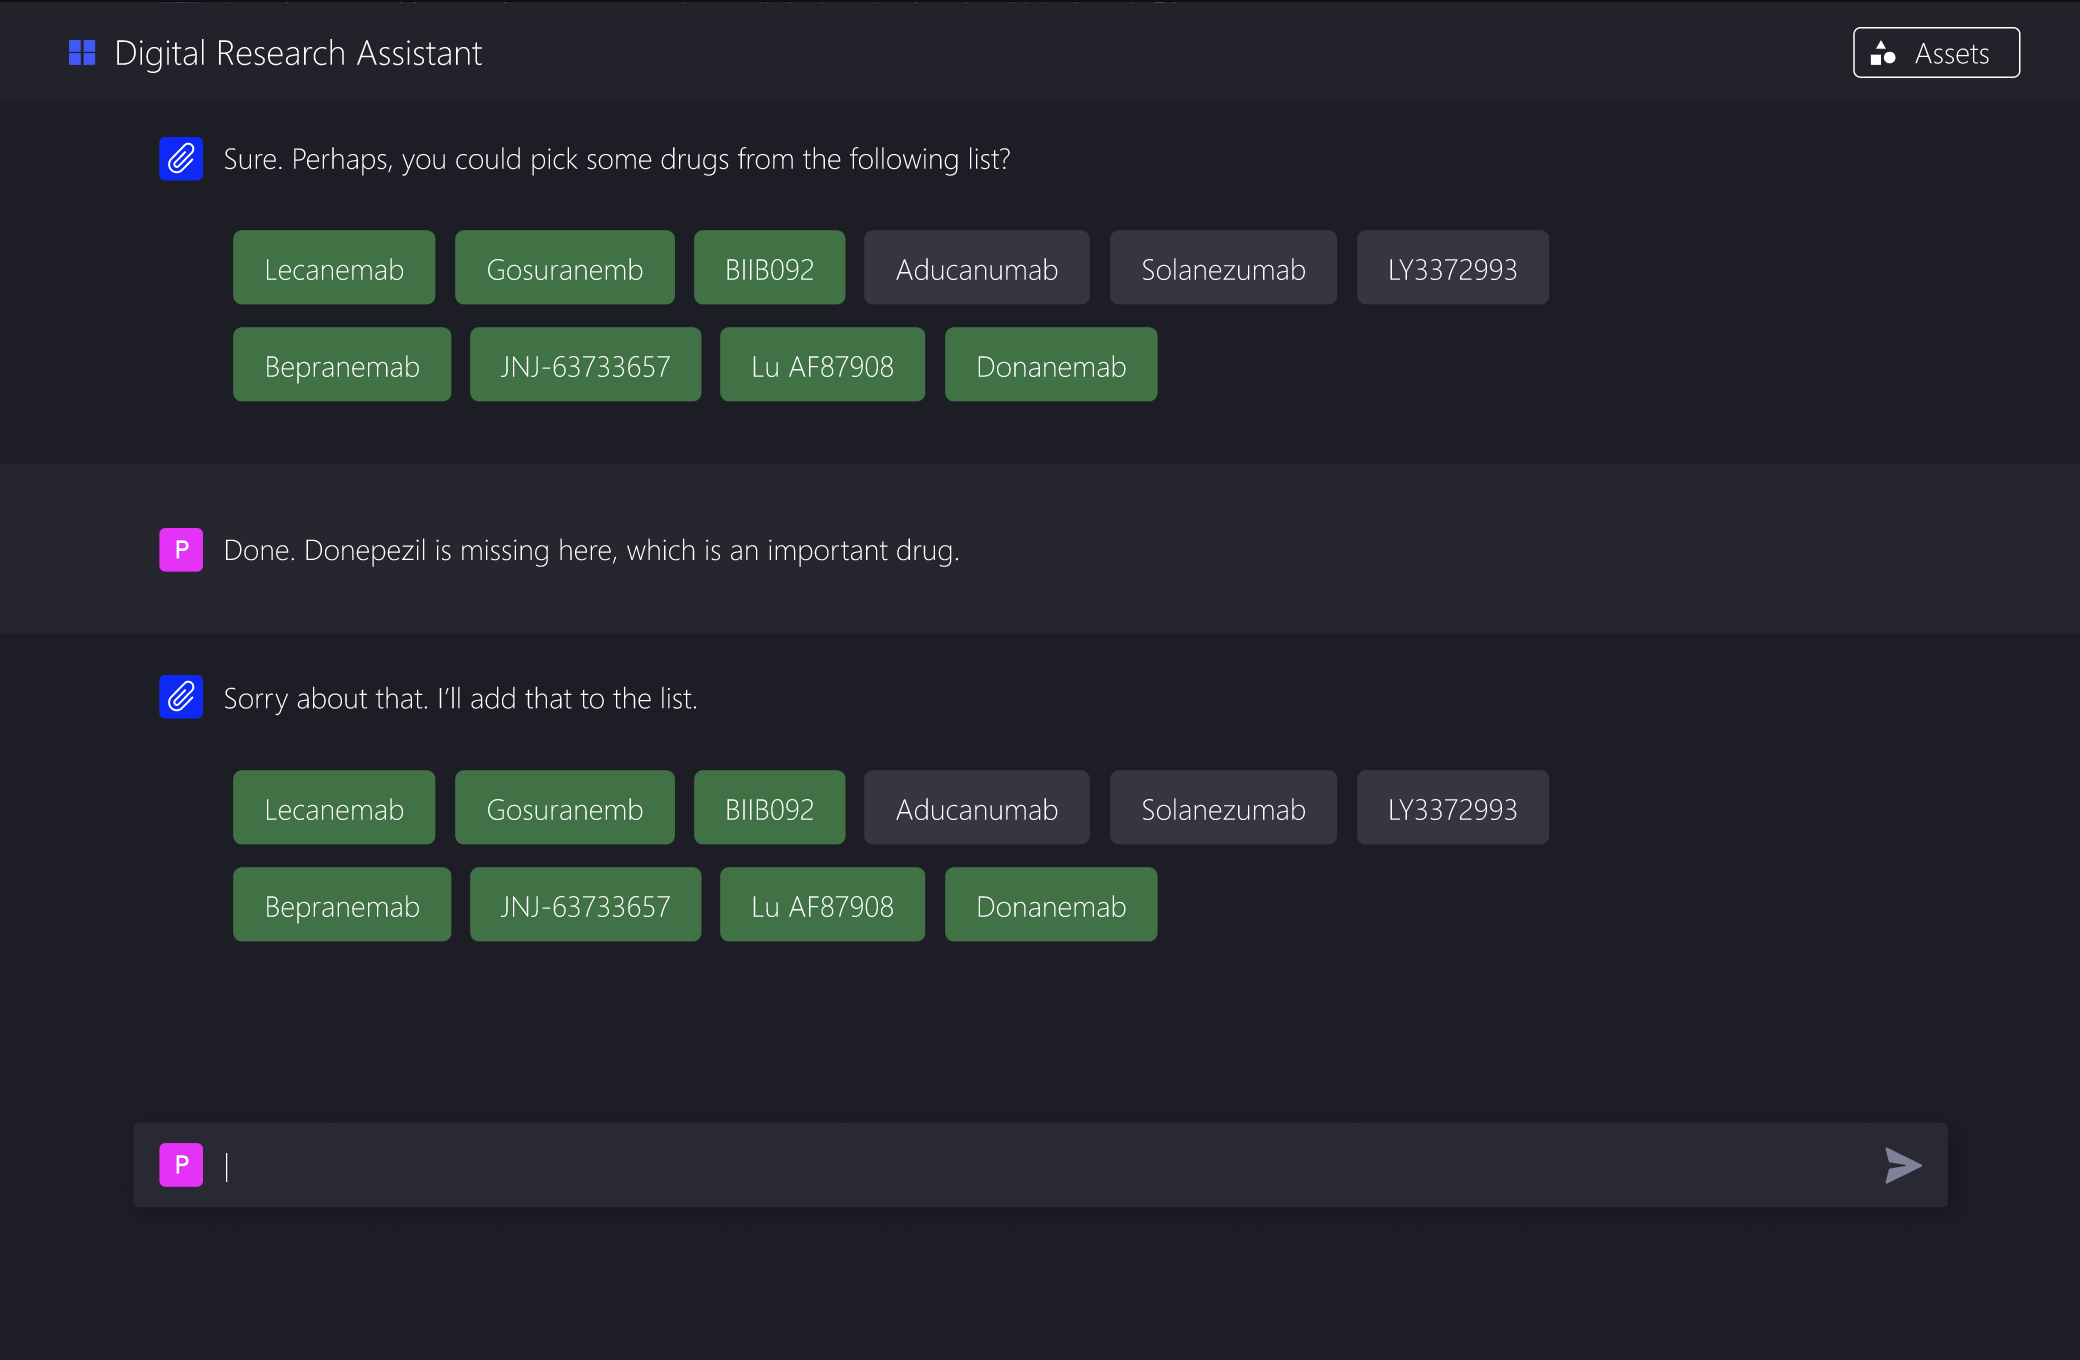Click the P avatar beside the user's message
This screenshot has height=1360, width=2080.
pyautogui.click(x=181, y=549)
